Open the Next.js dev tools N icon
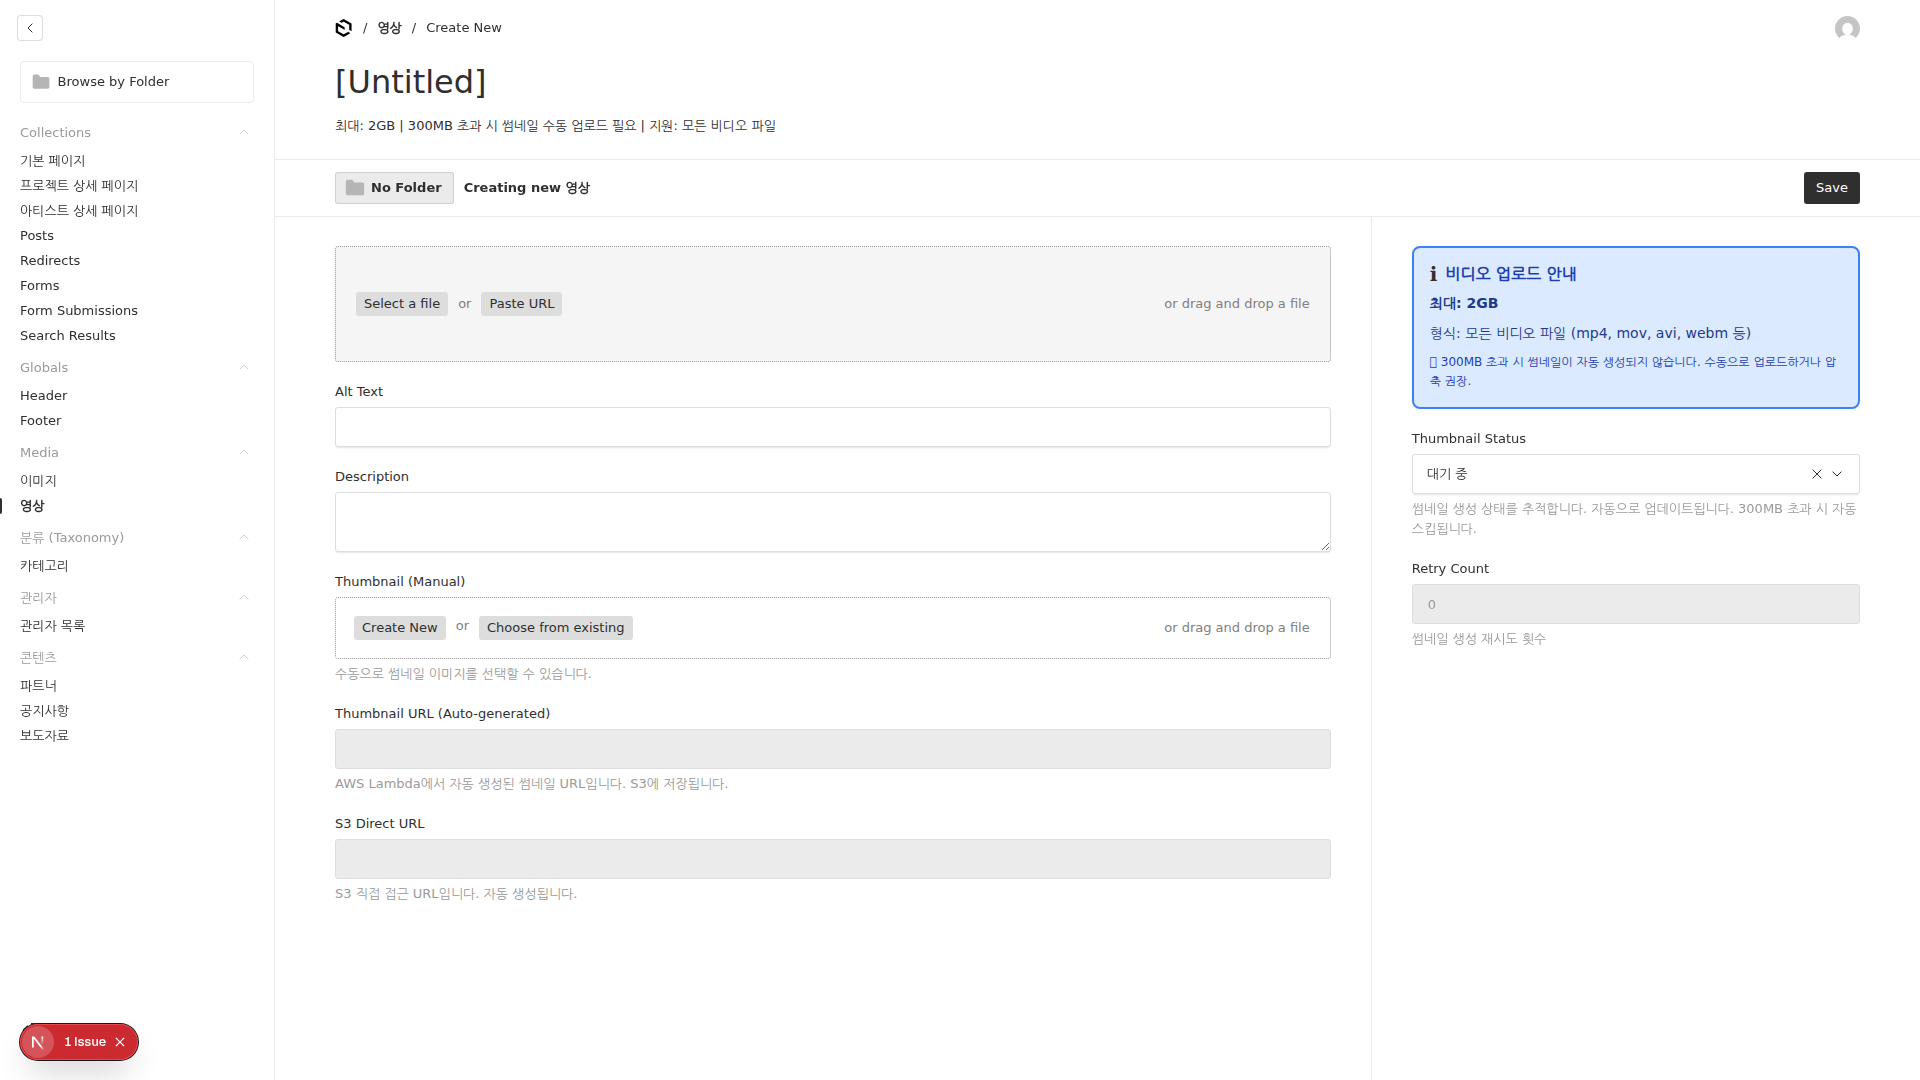 pyautogui.click(x=38, y=1042)
